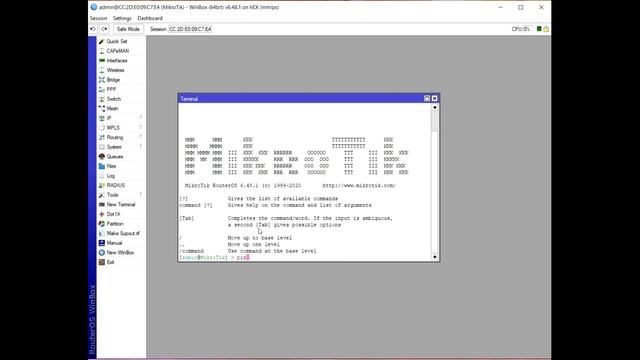This screenshot has height=360, width=640.
Task: Open the Dashboard menu
Action: coord(150,18)
